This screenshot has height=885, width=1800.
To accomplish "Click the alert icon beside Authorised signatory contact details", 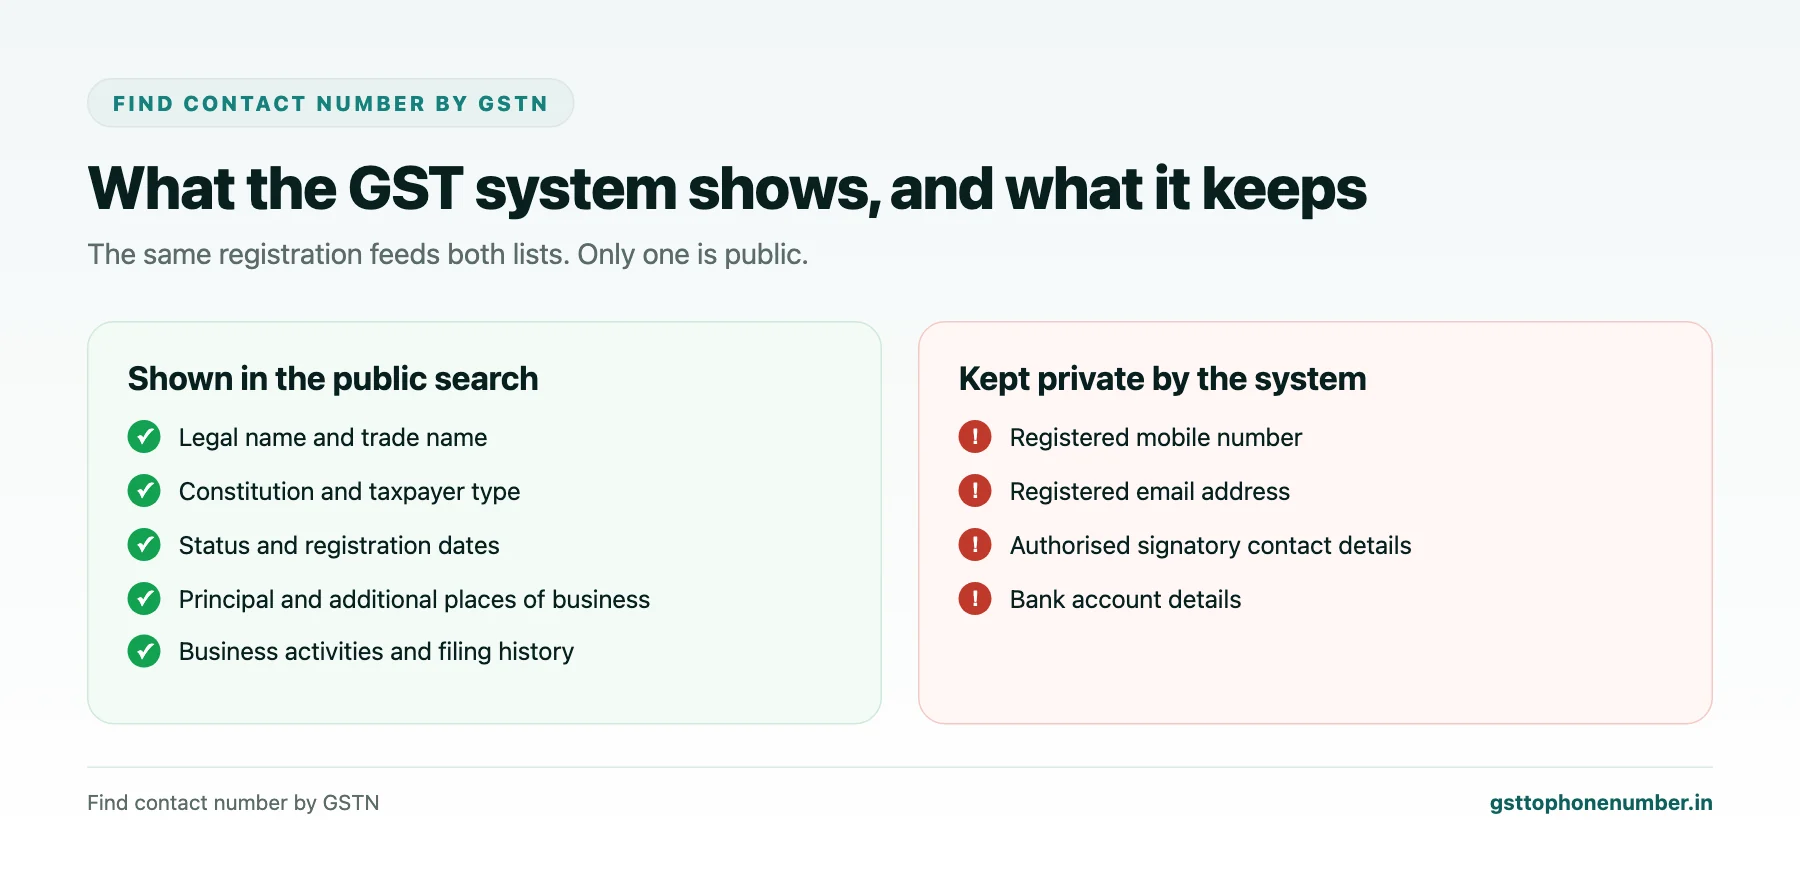I will click(975, 545).
